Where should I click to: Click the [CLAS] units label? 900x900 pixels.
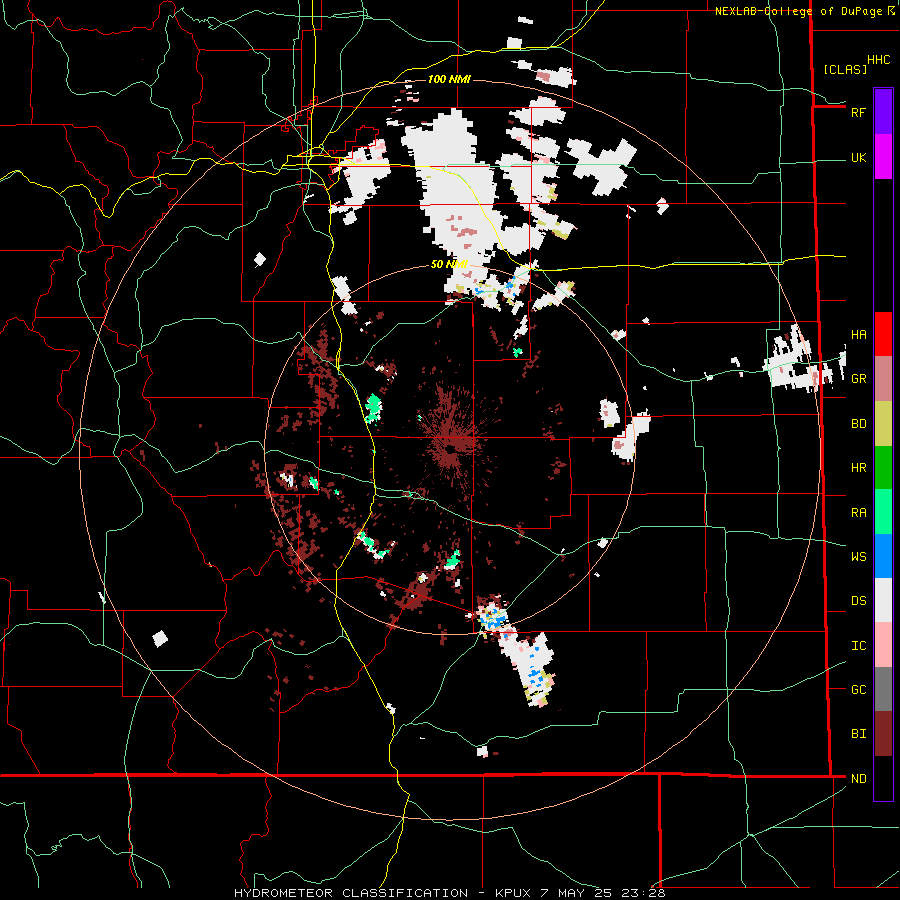(845, 69)
